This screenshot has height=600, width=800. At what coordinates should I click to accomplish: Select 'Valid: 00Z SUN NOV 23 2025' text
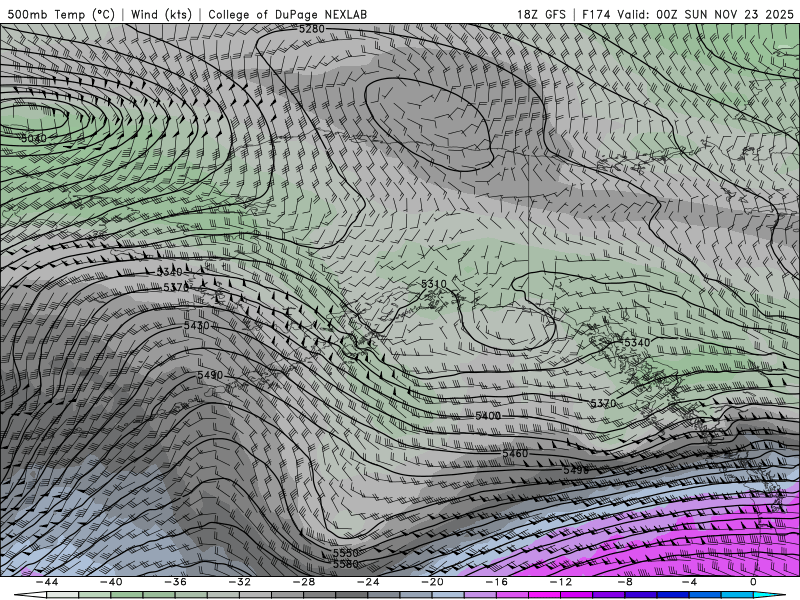tap(706, 14)
